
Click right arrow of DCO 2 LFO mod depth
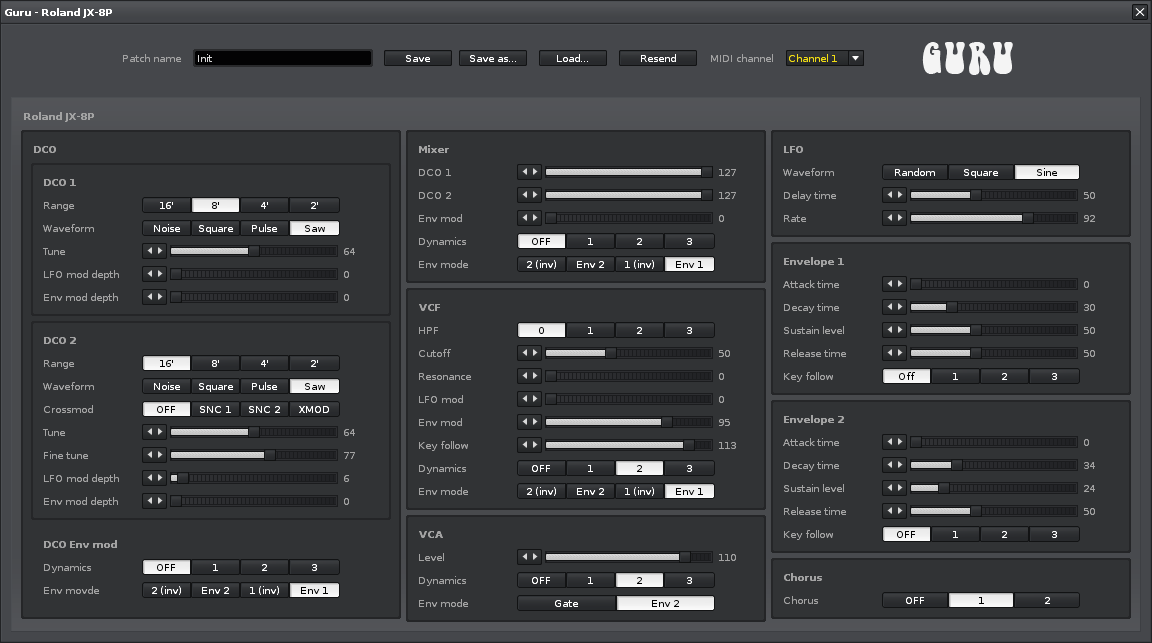point(160,478)
